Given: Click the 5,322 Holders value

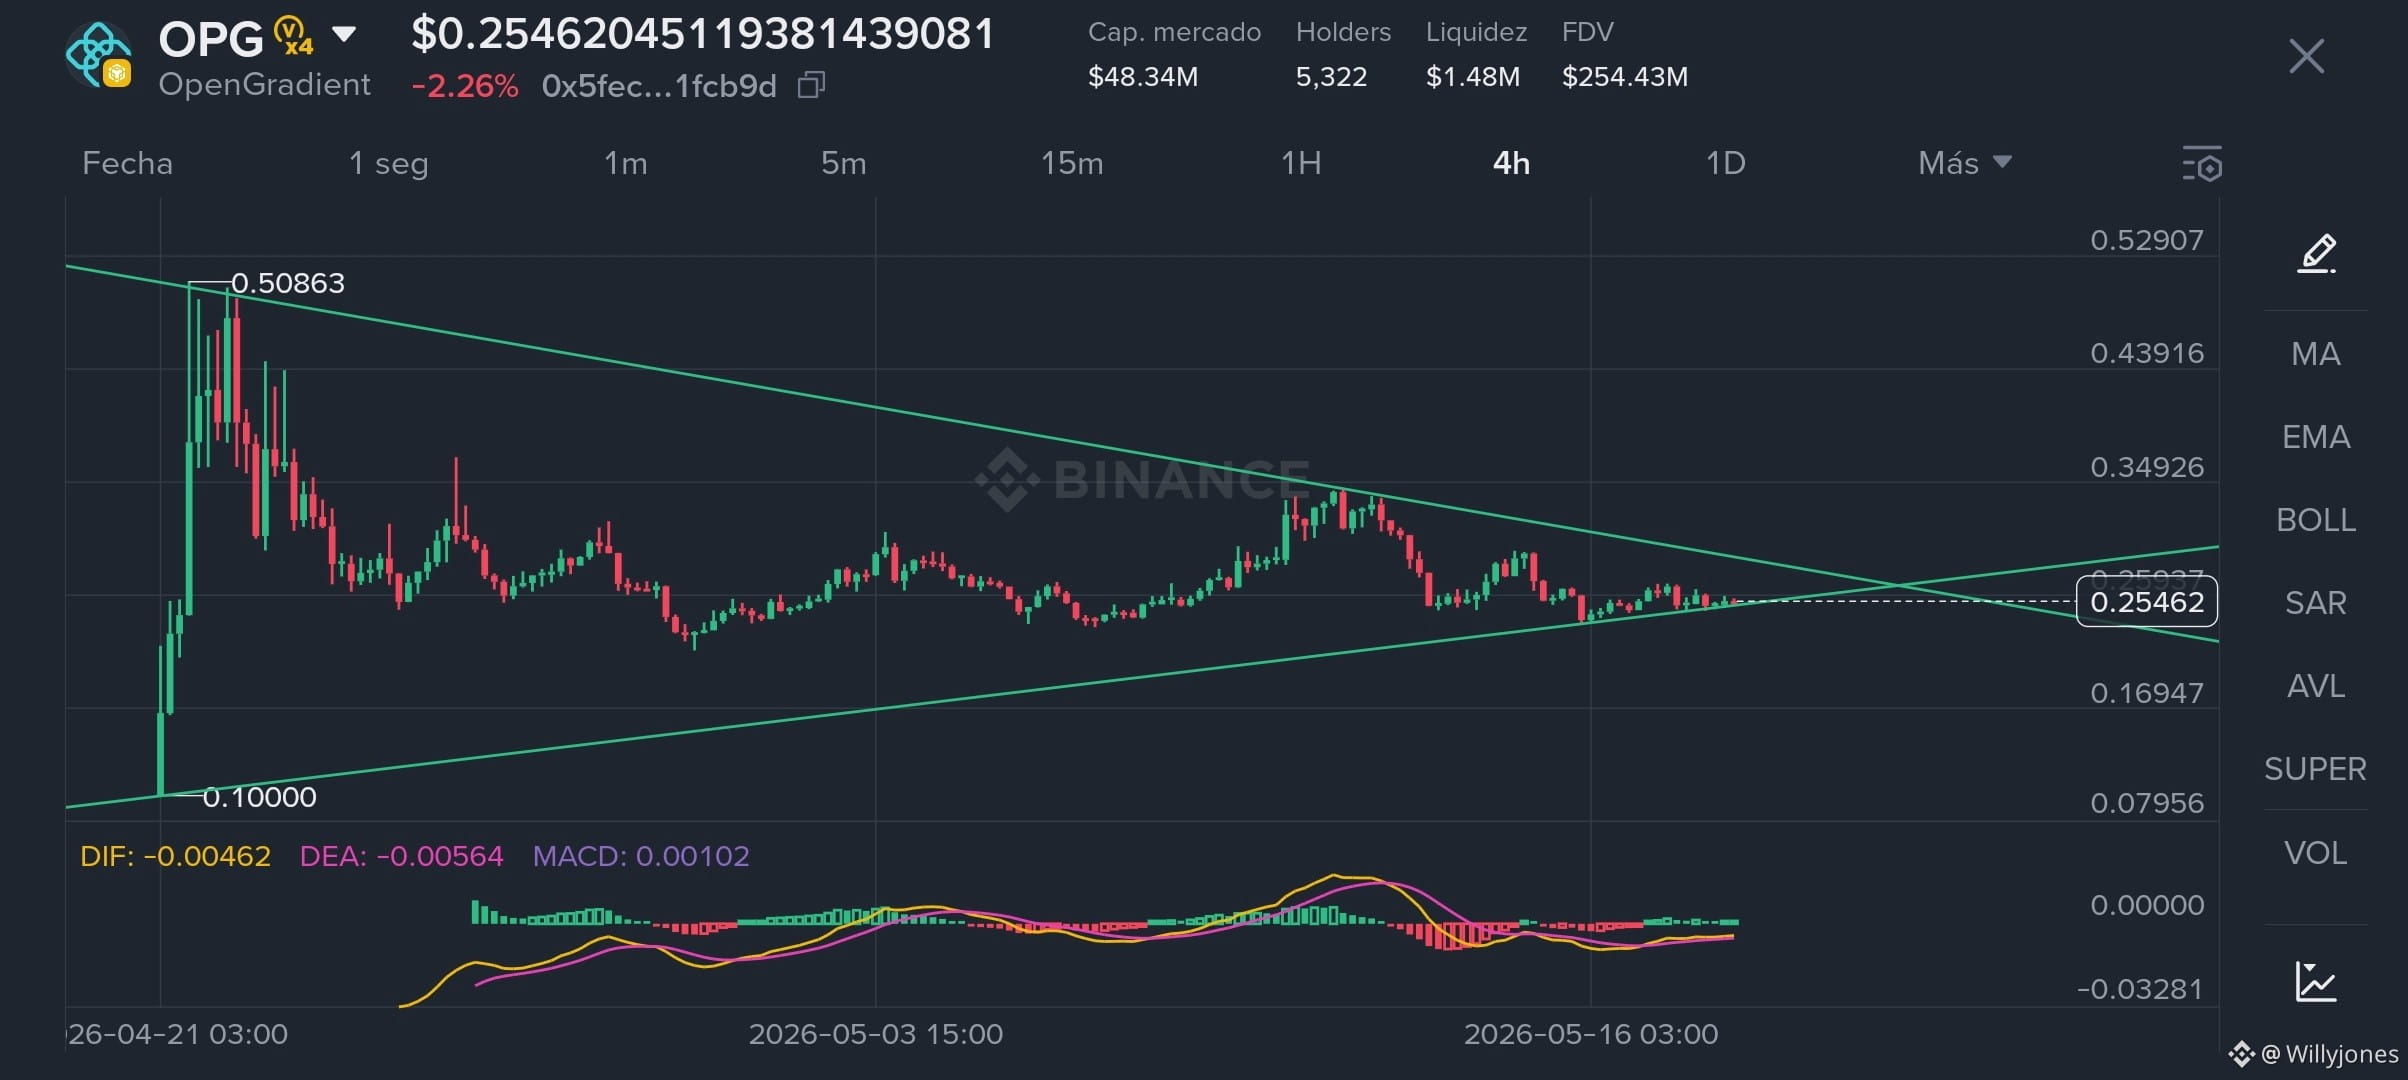Looking at the screenshot, I should pyautogui.click(x=1331, y=77).
